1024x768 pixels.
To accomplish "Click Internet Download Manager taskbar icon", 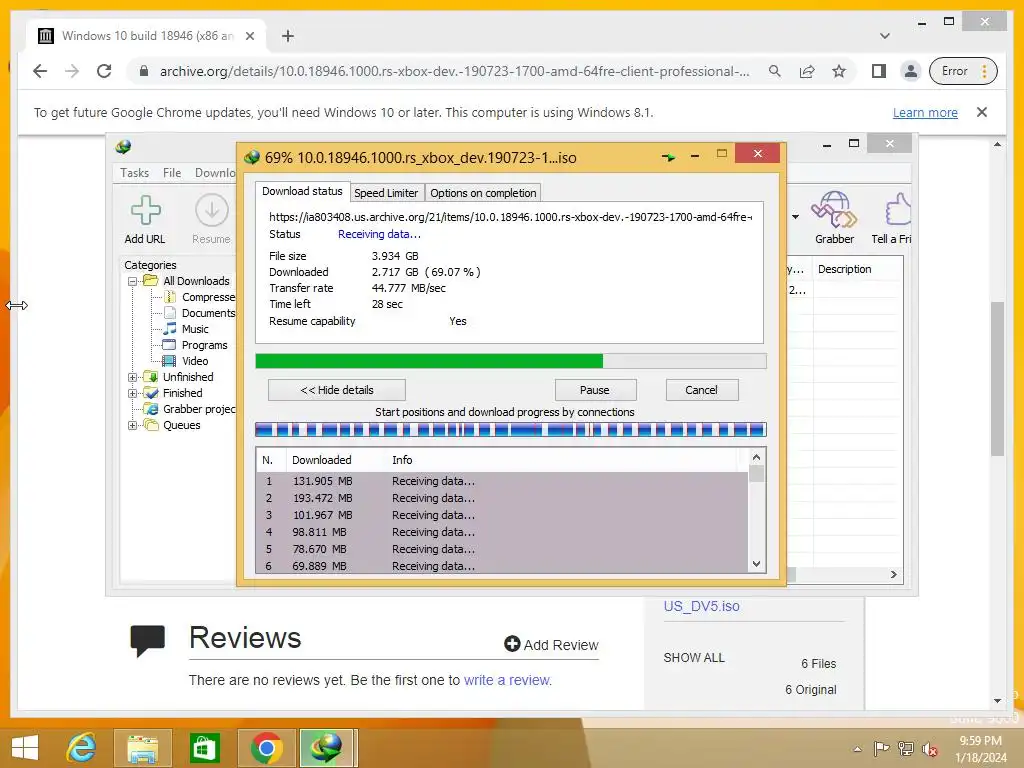I will point(327,748).
